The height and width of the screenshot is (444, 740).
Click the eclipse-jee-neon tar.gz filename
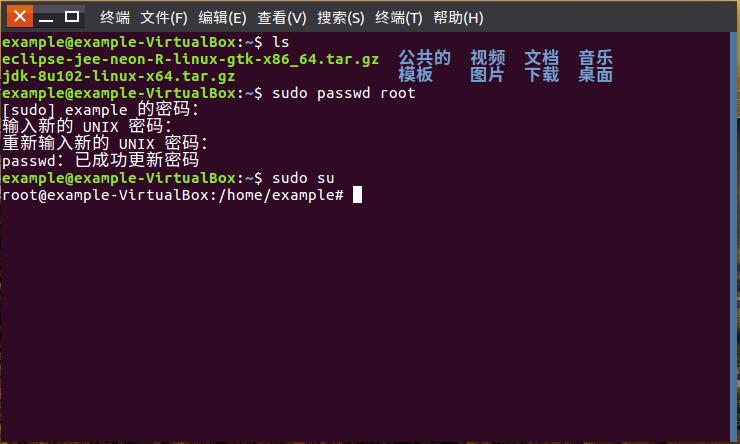tap(190, 59)
